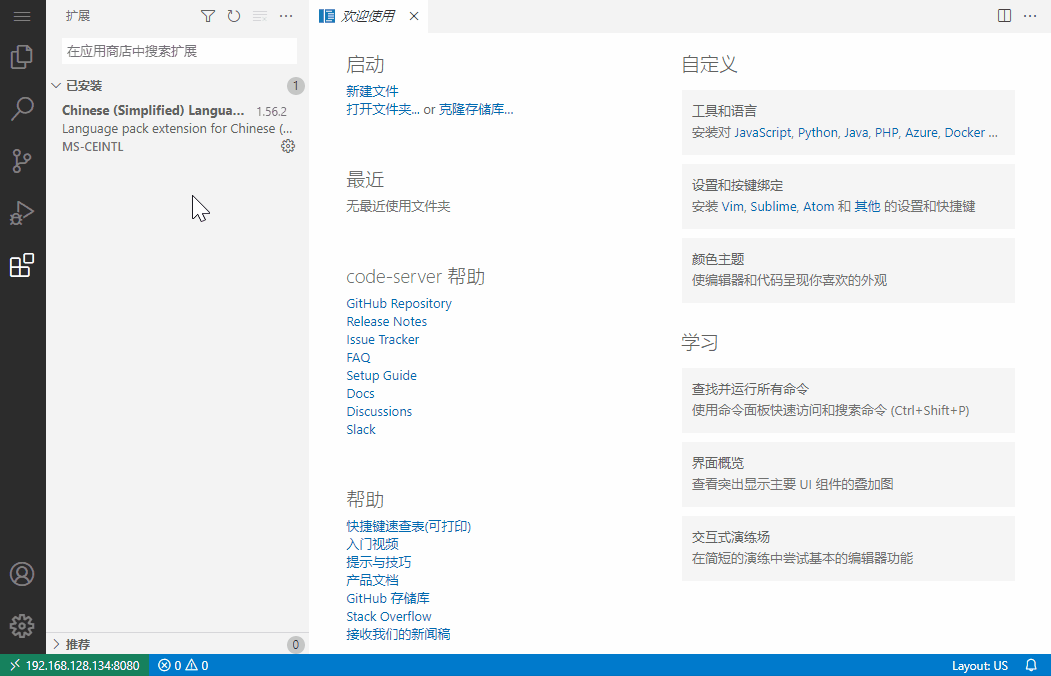Select the 欢迎使用 editor tab
Image resolution: width=1051 pixels, height=676 pixels.
pos(366,16)
